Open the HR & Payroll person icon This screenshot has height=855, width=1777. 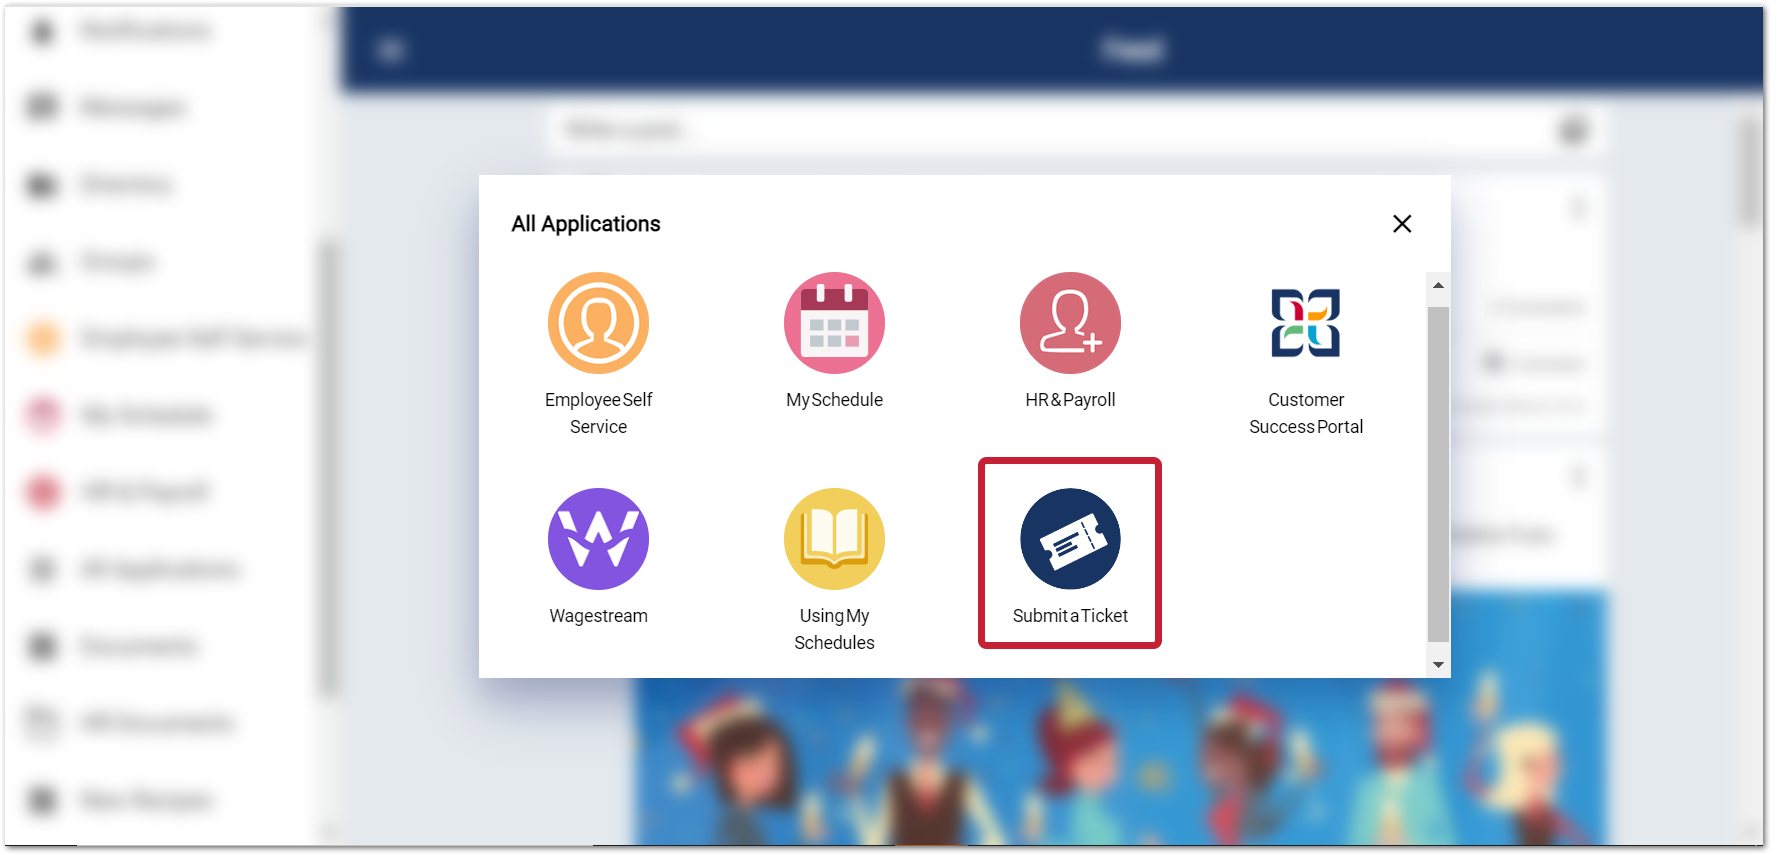click(1070, 323)
